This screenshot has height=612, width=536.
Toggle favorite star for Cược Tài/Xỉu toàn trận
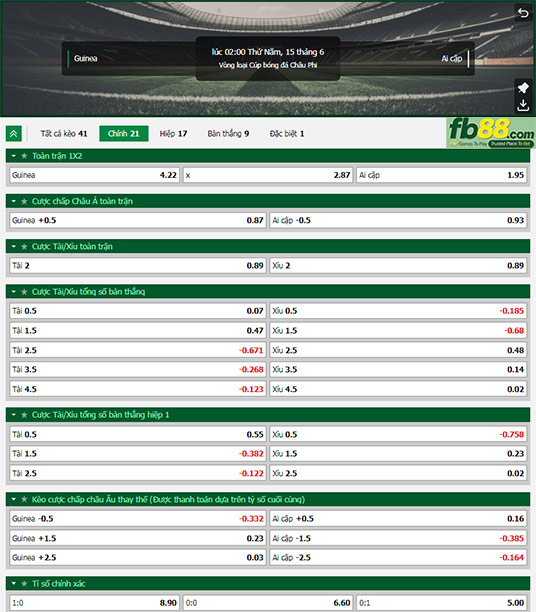coord(24,247)
